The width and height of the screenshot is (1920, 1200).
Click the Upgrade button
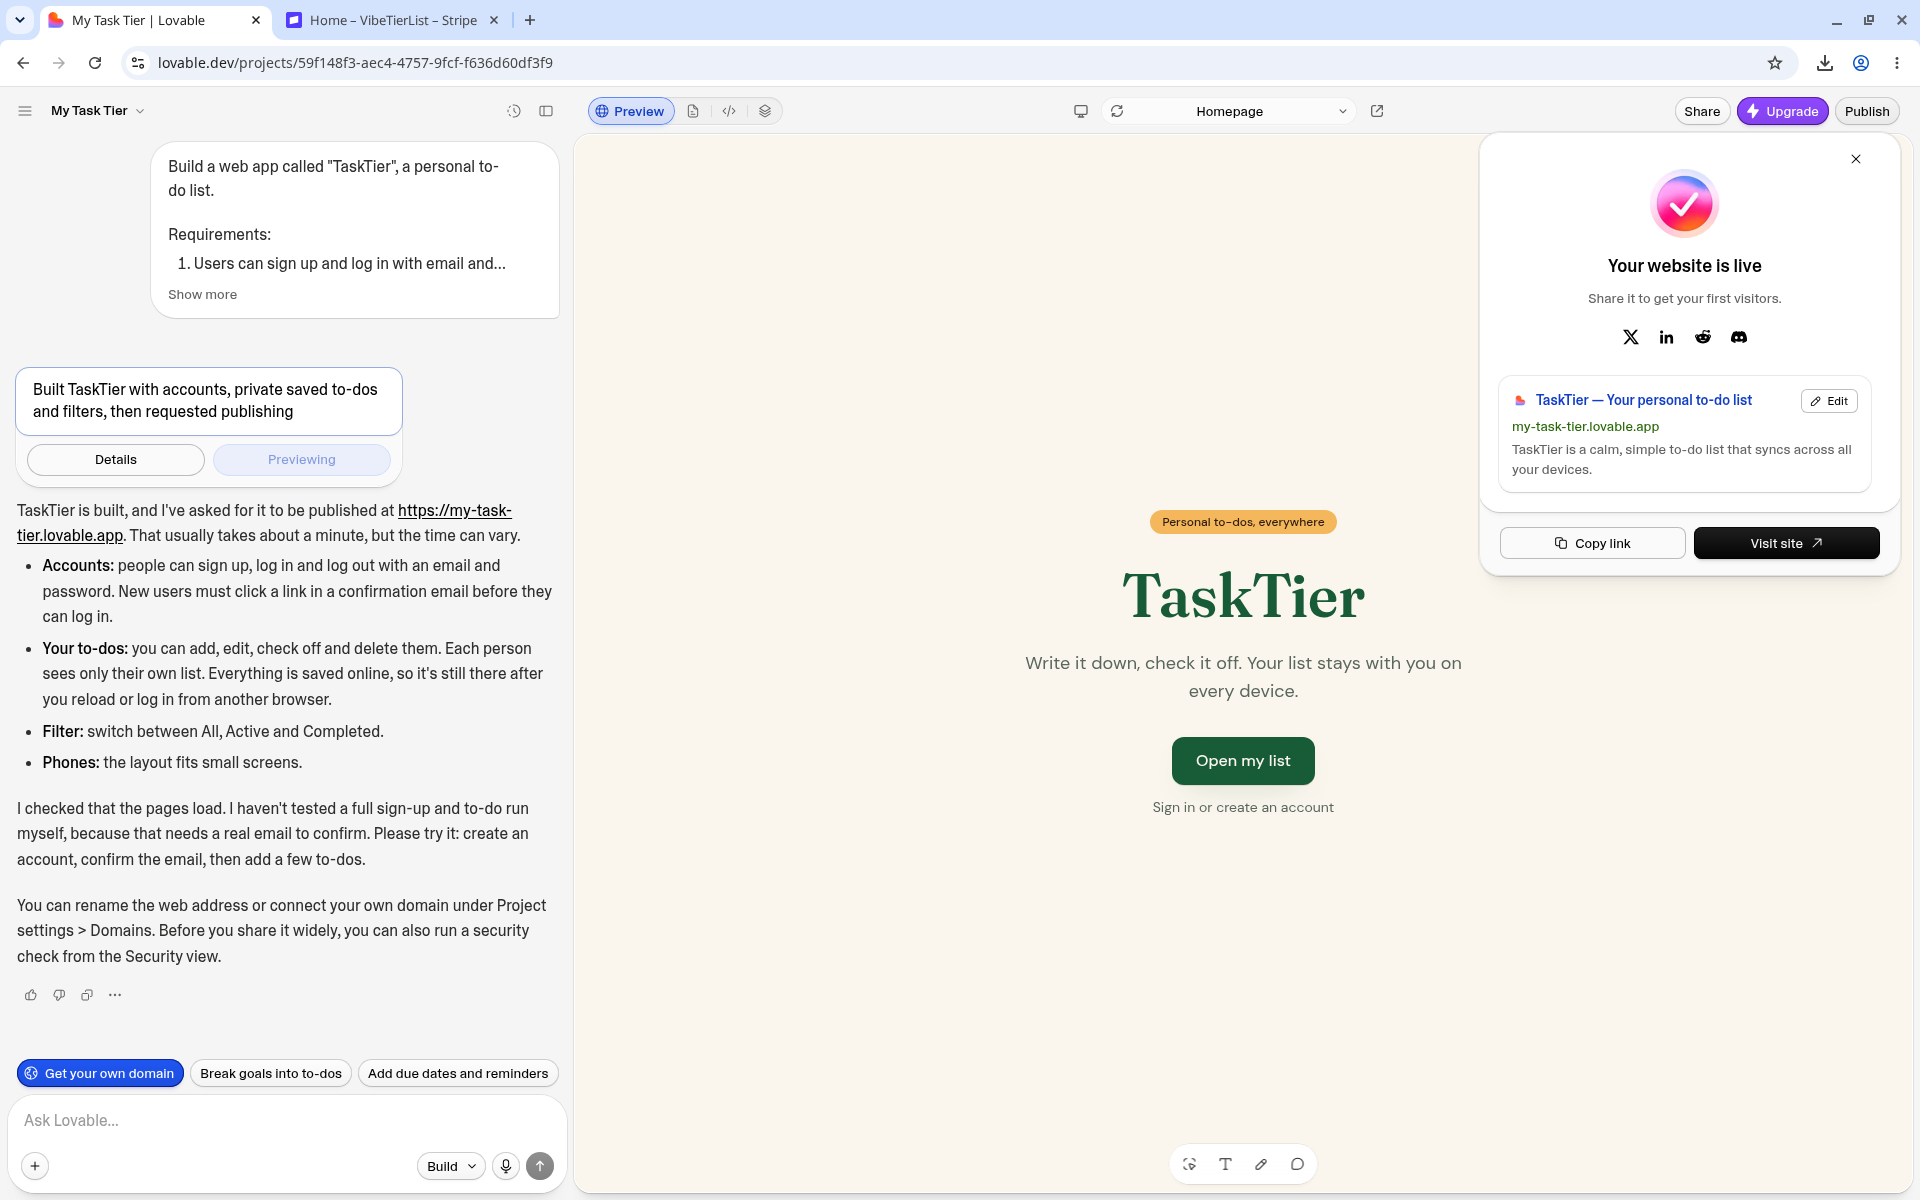coord(1783,111)
